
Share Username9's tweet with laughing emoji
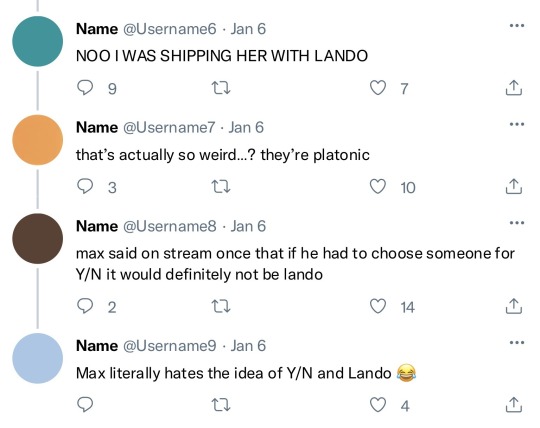coord(513,405)
